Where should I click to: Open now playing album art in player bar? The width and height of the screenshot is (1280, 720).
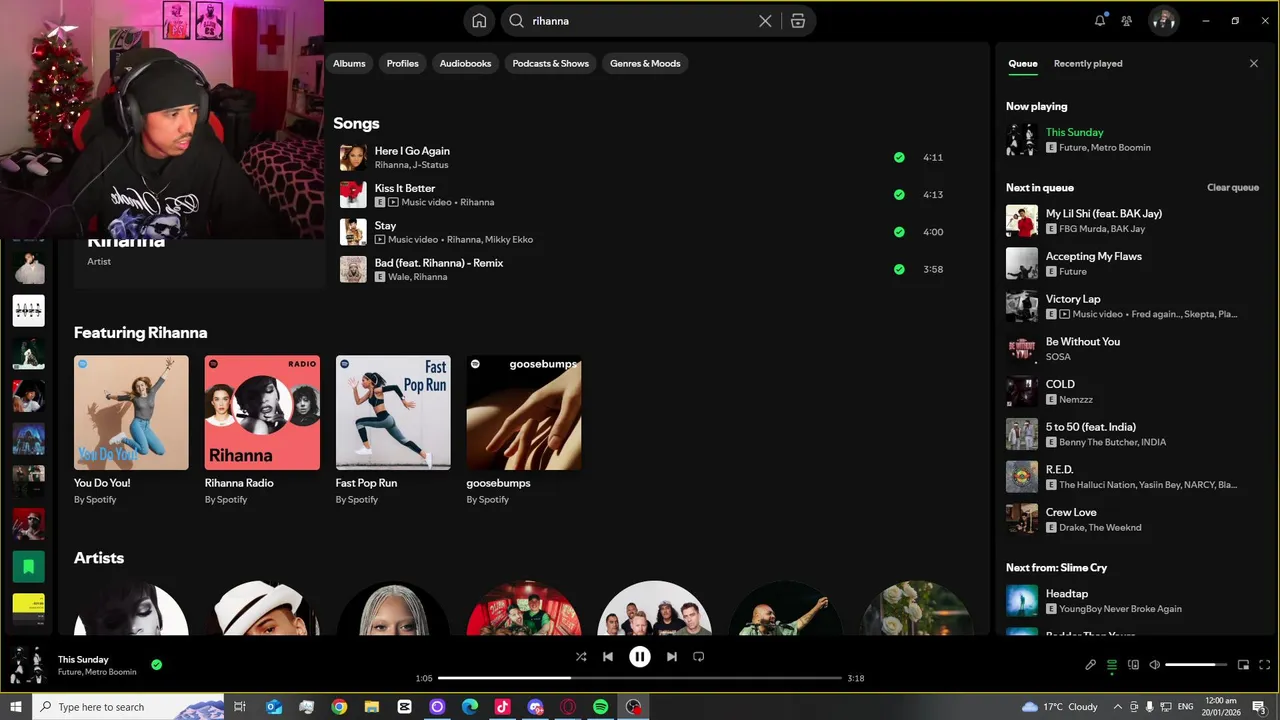(27, 665)
